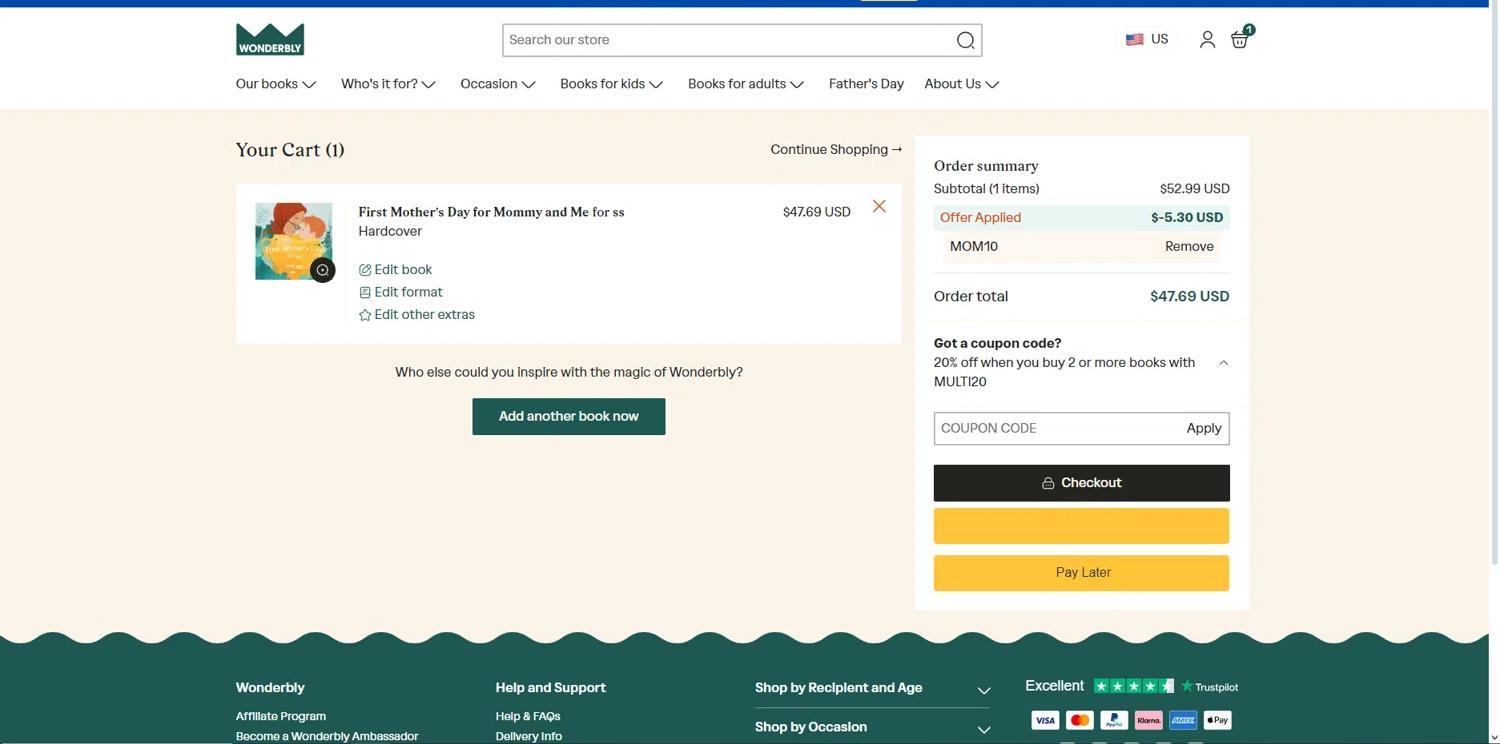Image resolution: width=1500 pixels, height=744 pixels.
Task: Click Edit book link
Action: 395,270
